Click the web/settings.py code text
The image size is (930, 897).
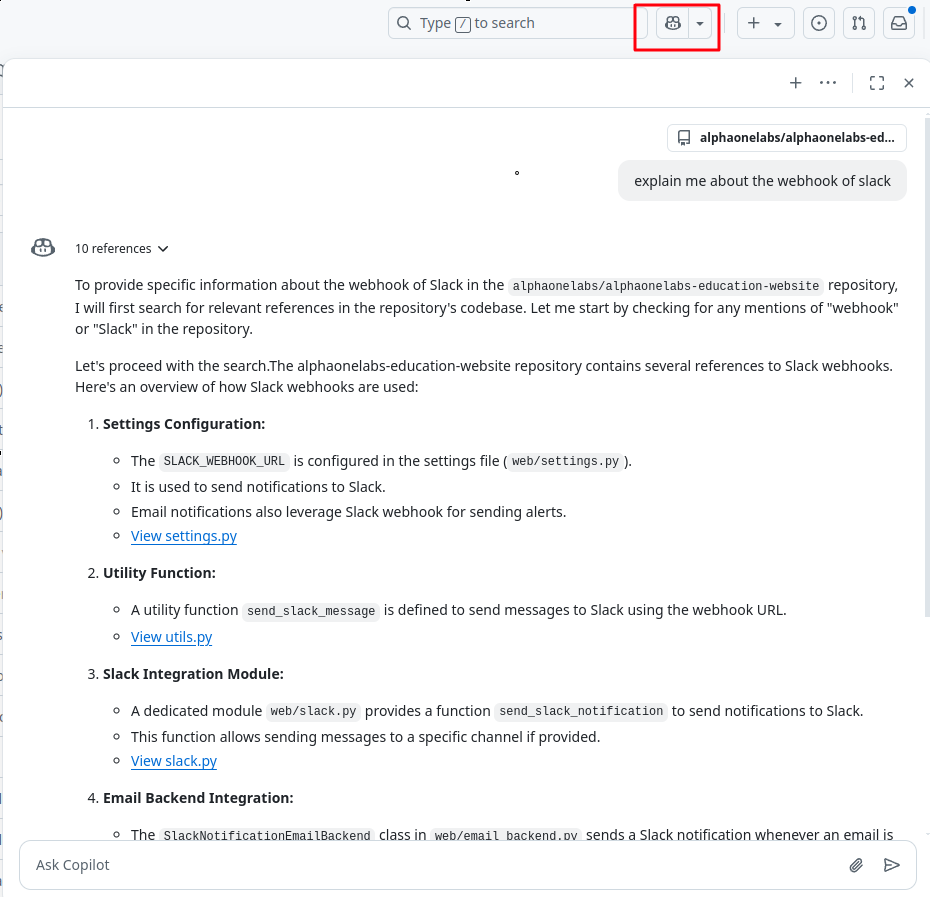[x=565, y=461]
